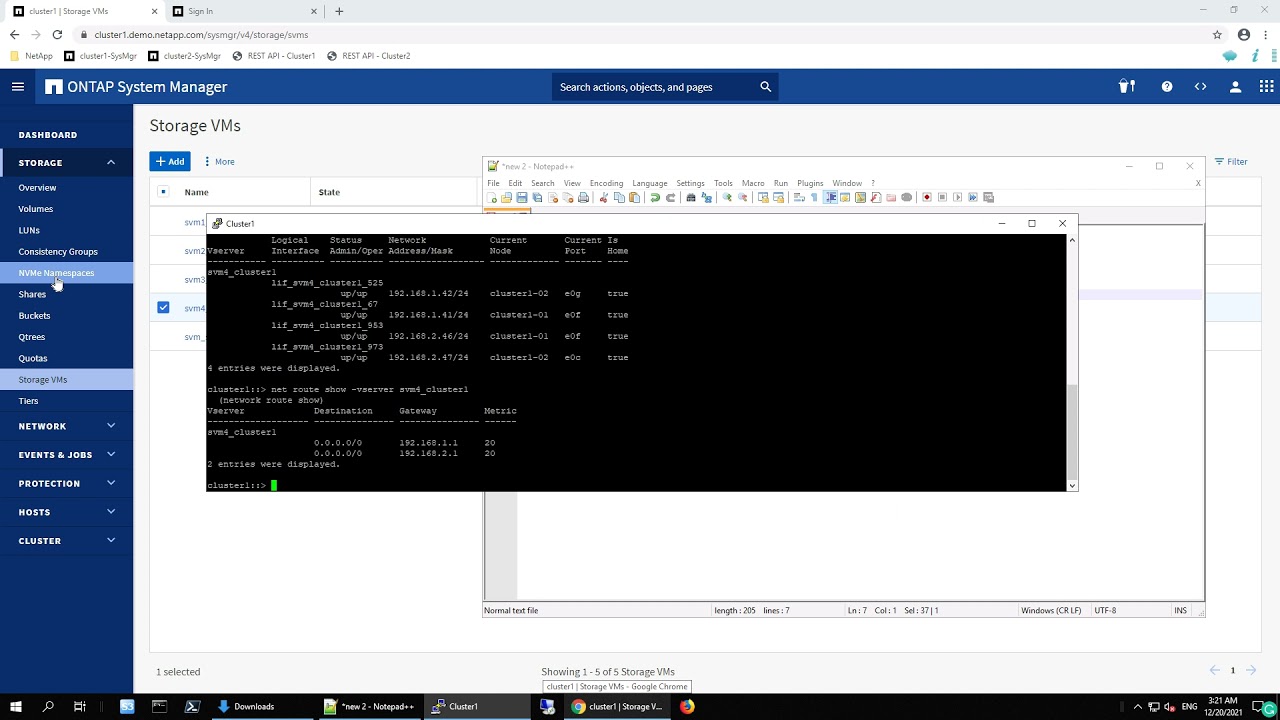Image resolution: width=1280 pixels, height=720 pixels.
Task: Click the Notepad++ Print icon
Action: (583, 197)
